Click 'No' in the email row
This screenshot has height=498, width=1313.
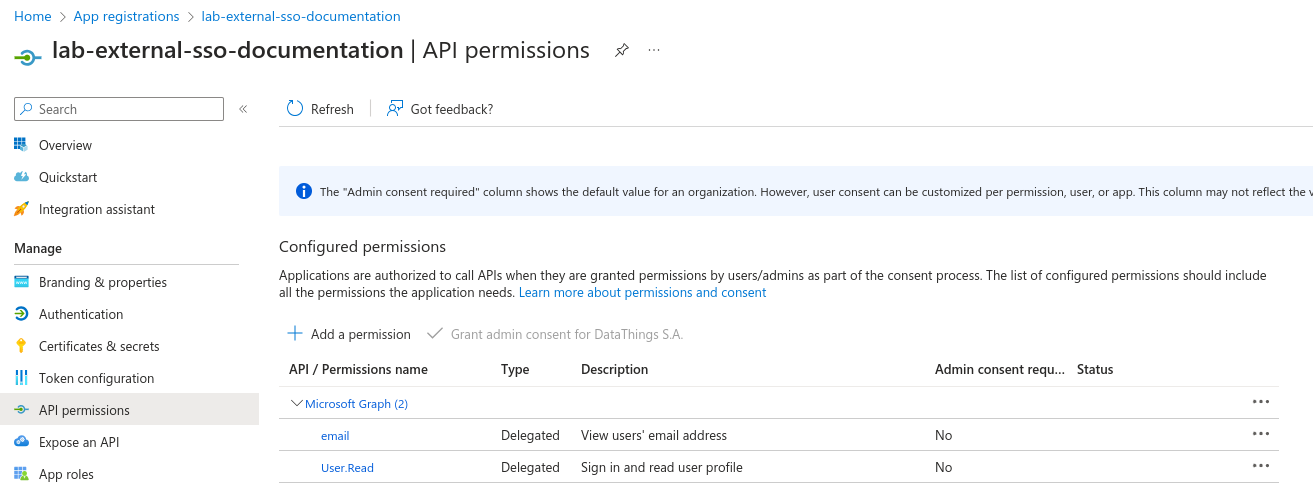944,435
